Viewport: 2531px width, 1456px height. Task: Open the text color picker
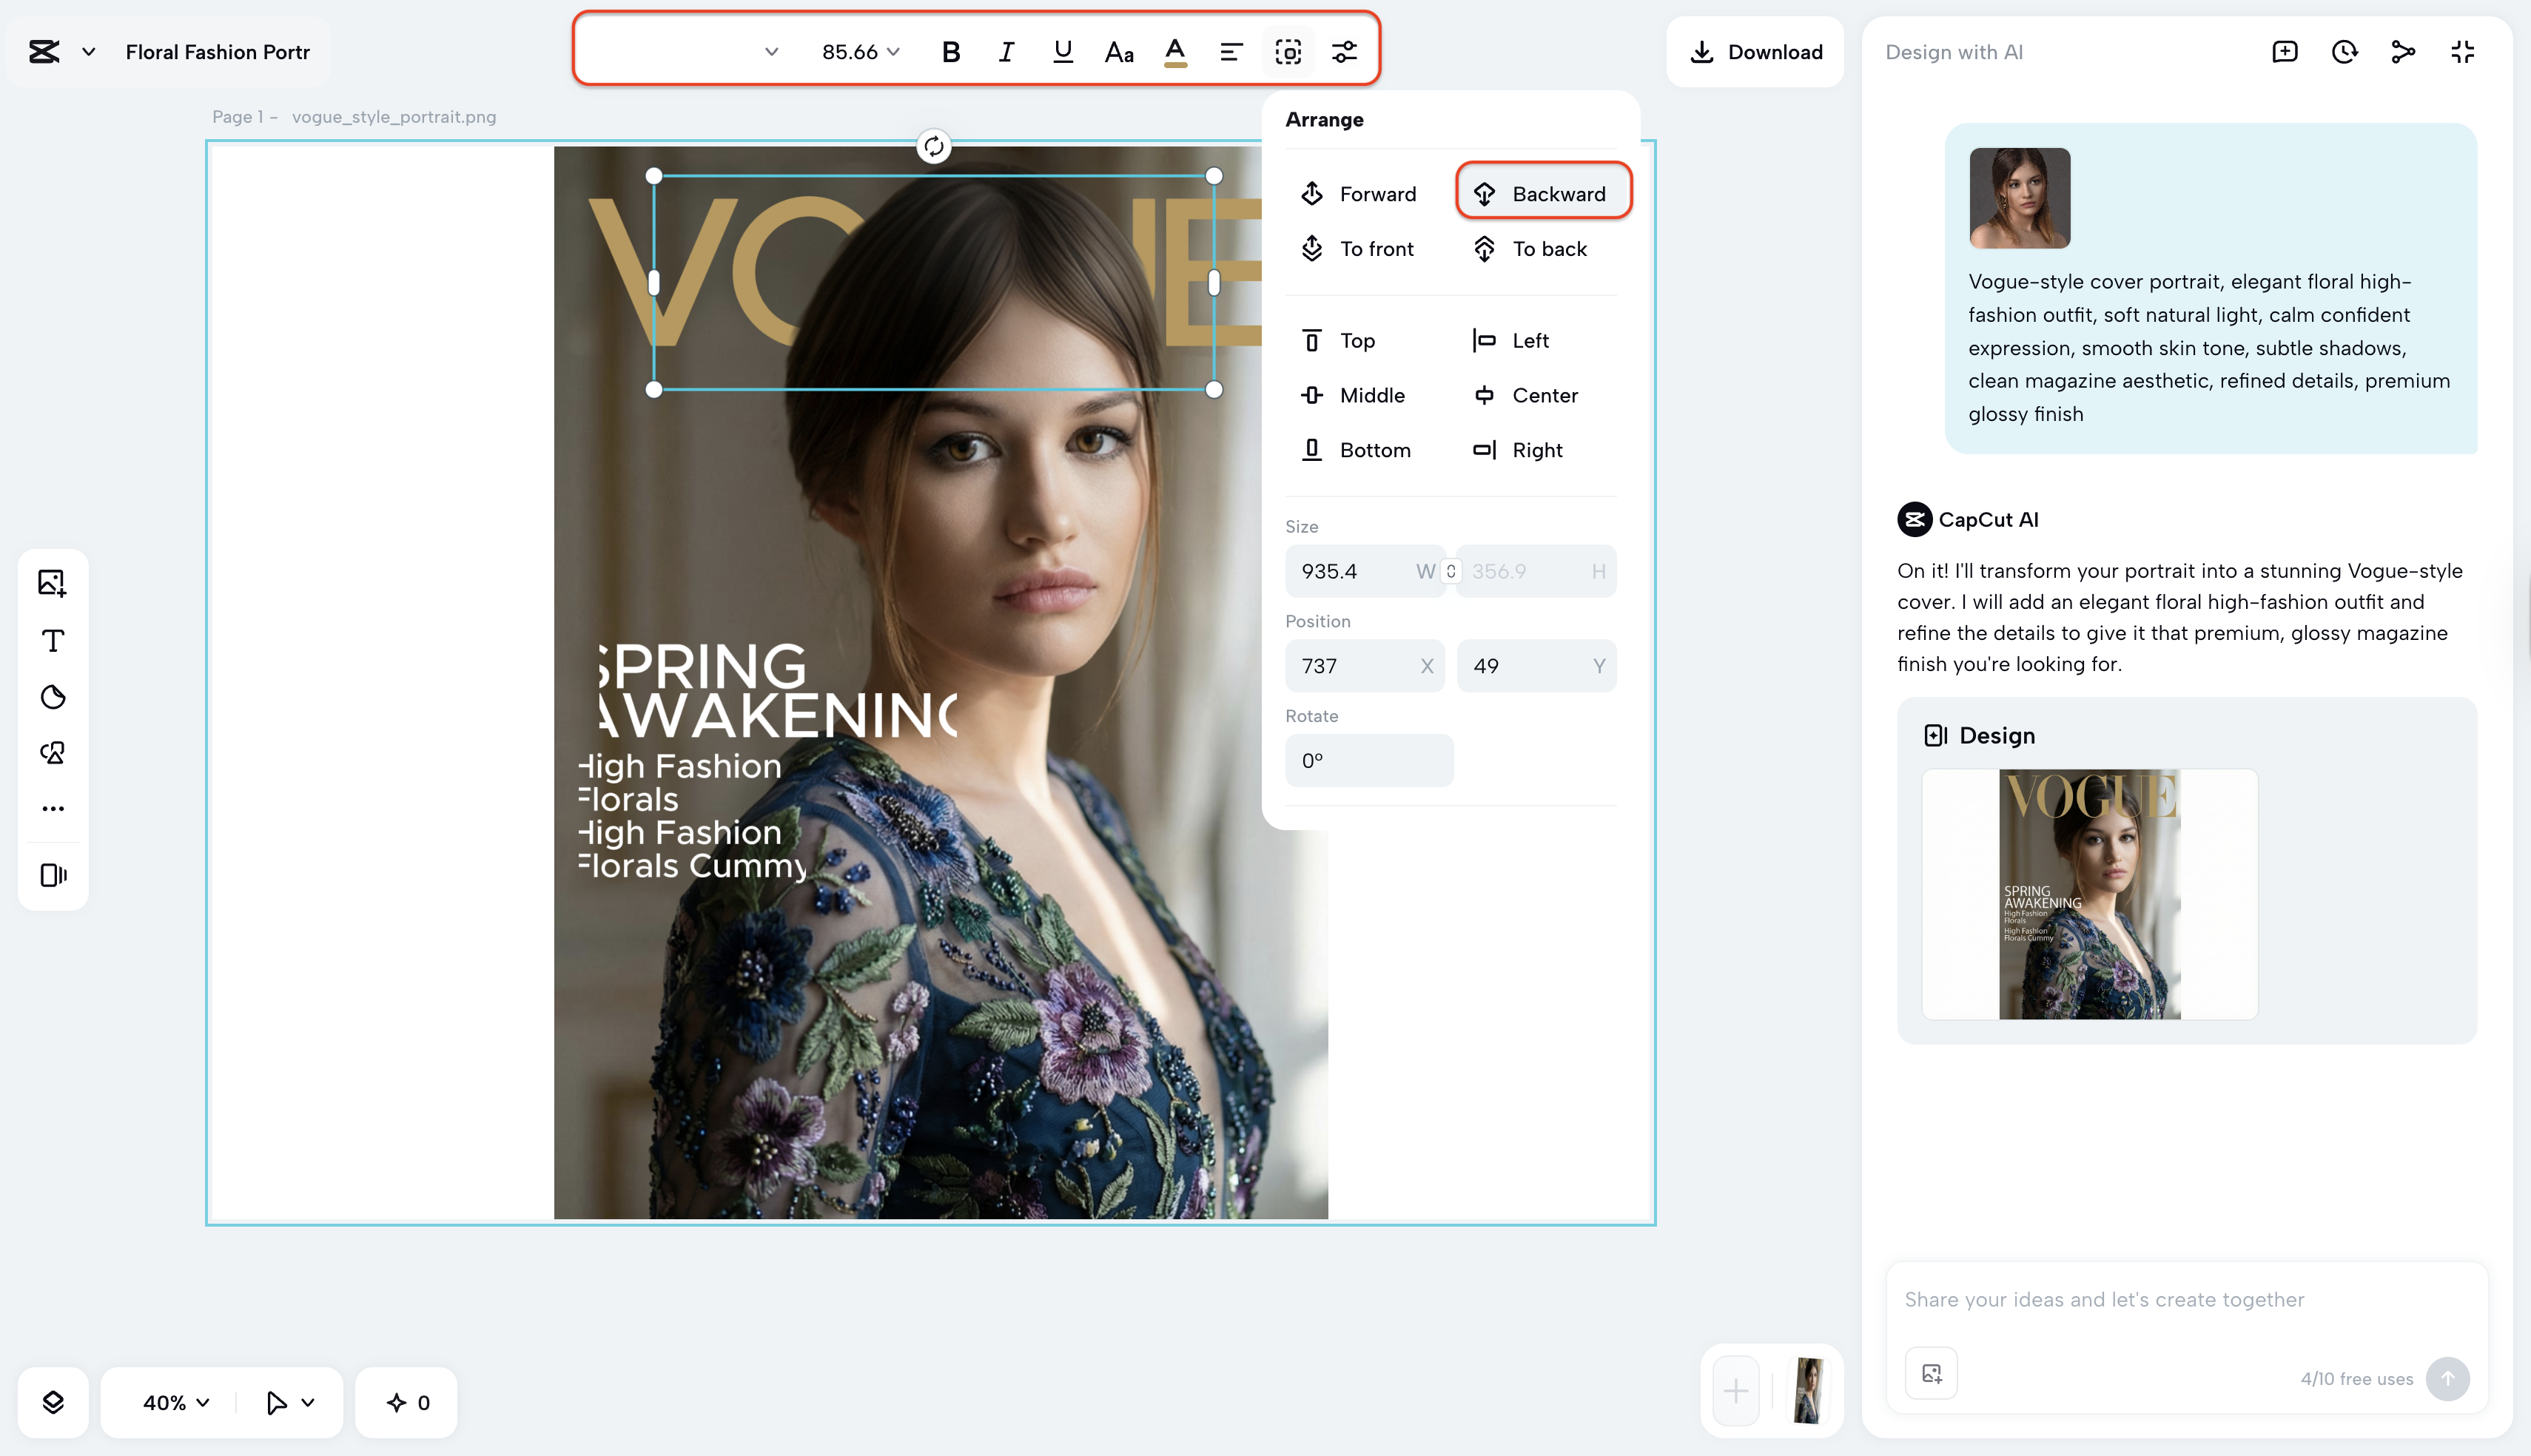click(1175, 52)
